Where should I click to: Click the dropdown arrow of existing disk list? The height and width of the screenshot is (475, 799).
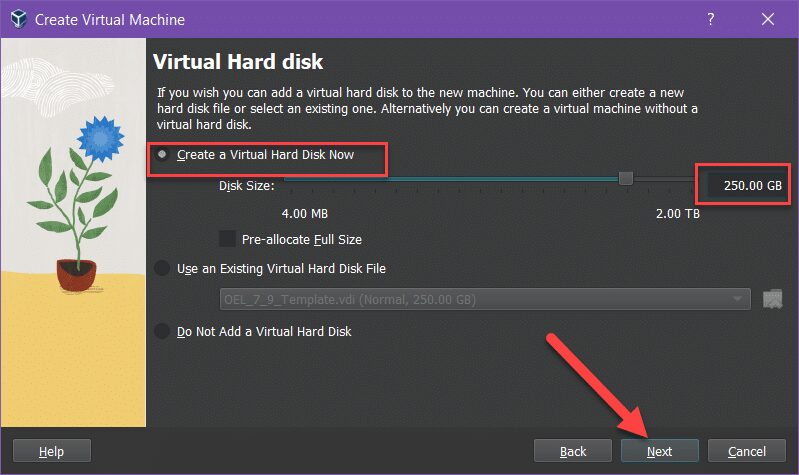tap(737, 299)
